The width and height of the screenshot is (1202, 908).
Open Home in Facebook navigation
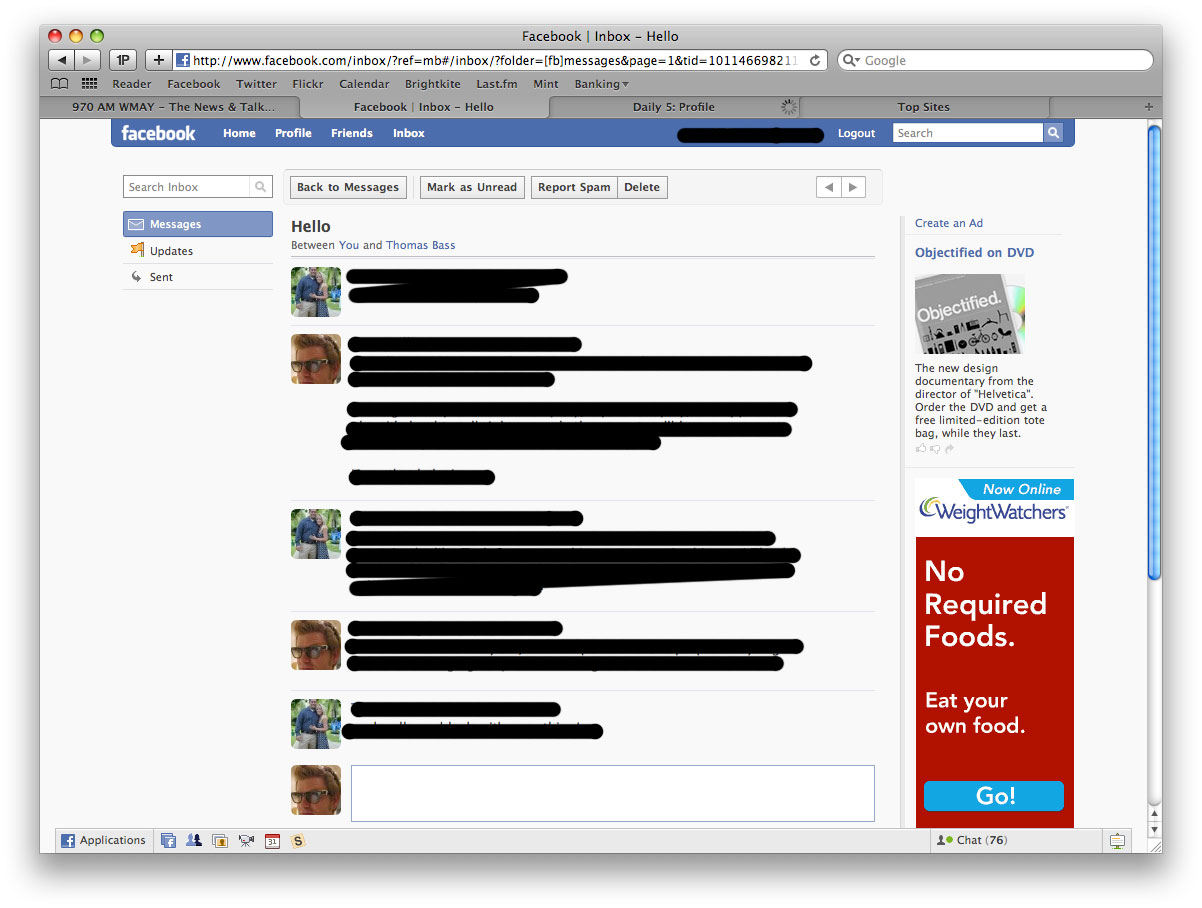[239, 133]
